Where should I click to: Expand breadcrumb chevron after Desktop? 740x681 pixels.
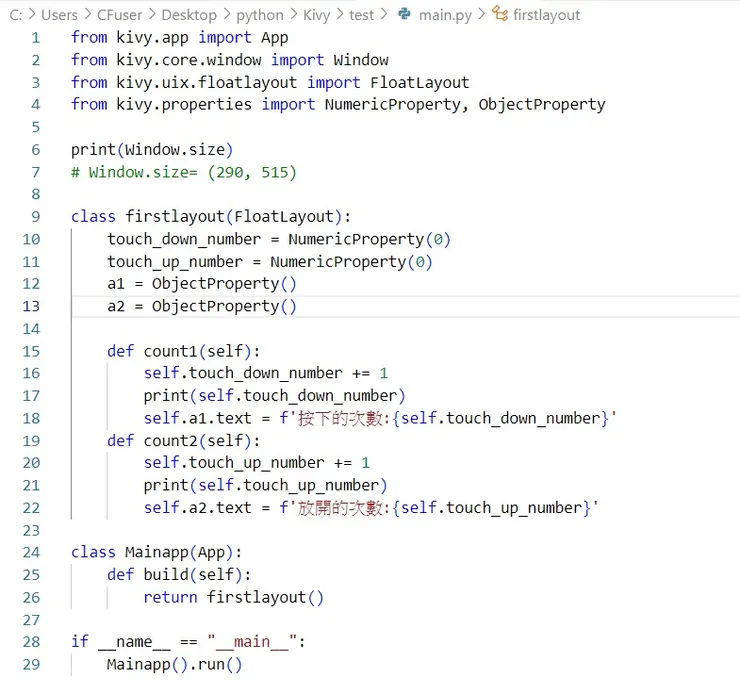227,14
